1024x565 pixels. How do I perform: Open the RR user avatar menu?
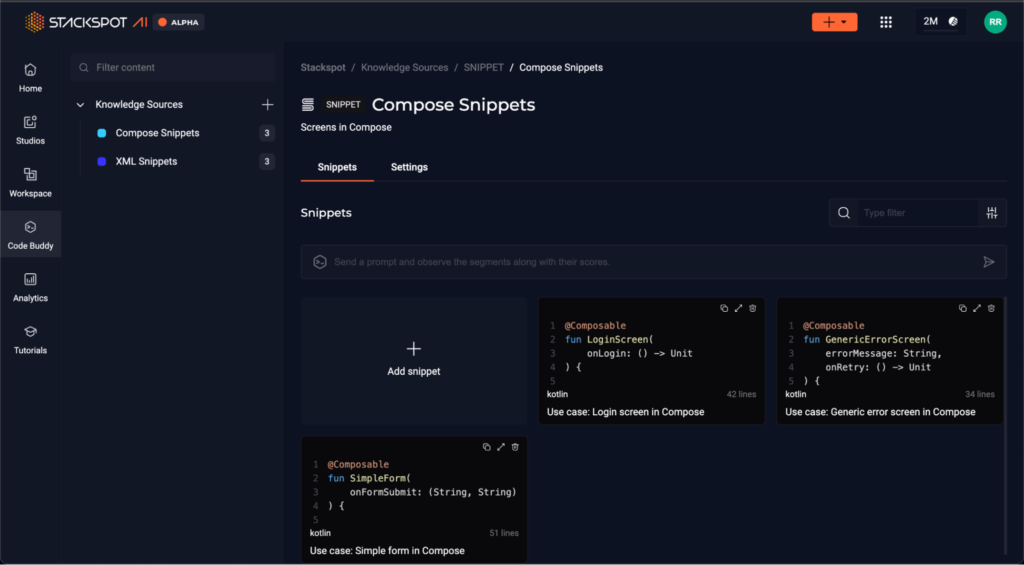995,22
